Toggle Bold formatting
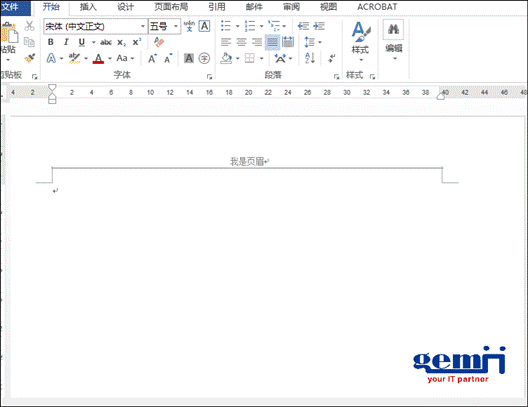The image size is (528, 407). (51, 42)
